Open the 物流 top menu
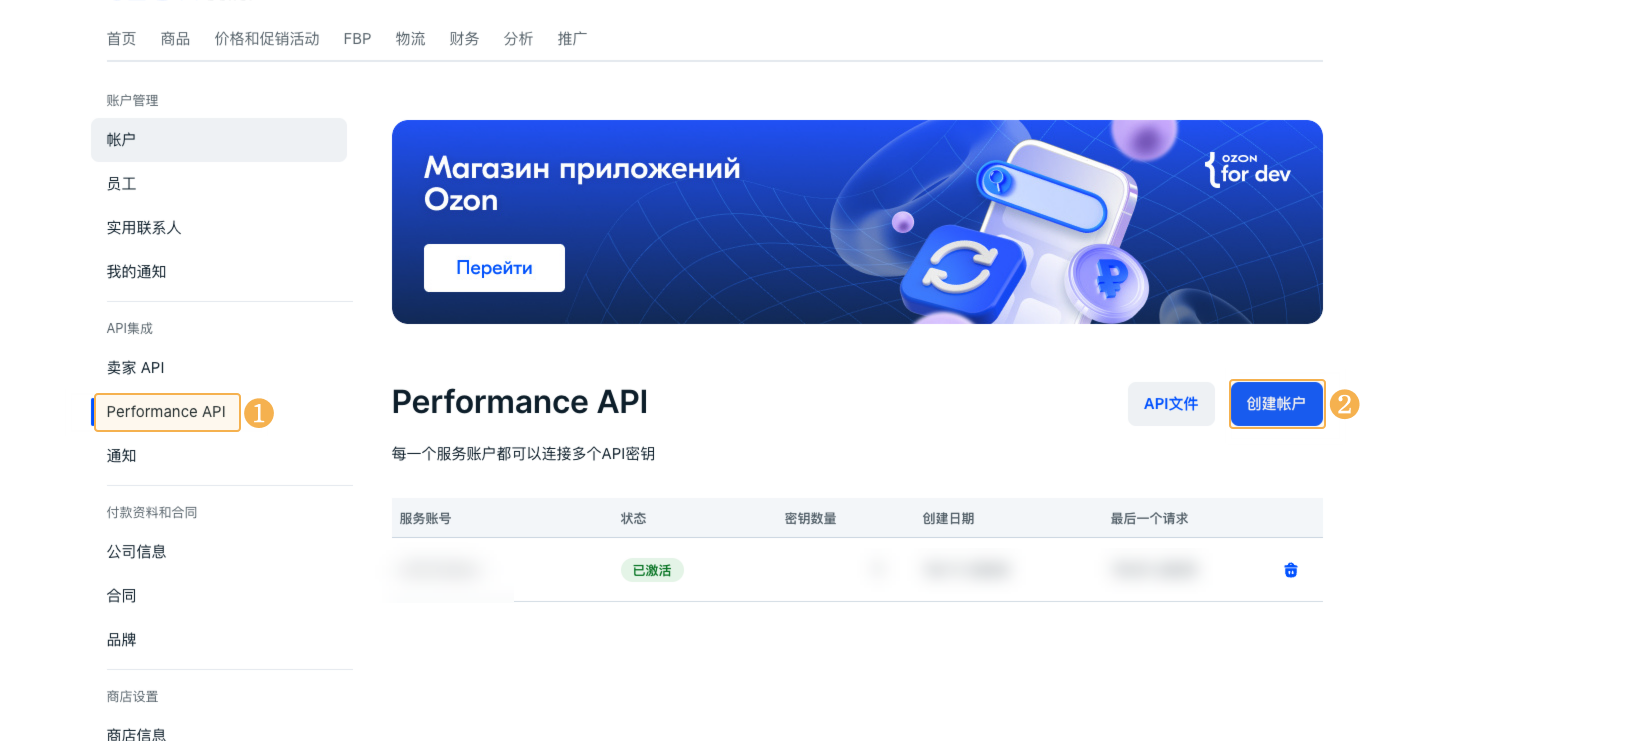 [x=410, y=39]
